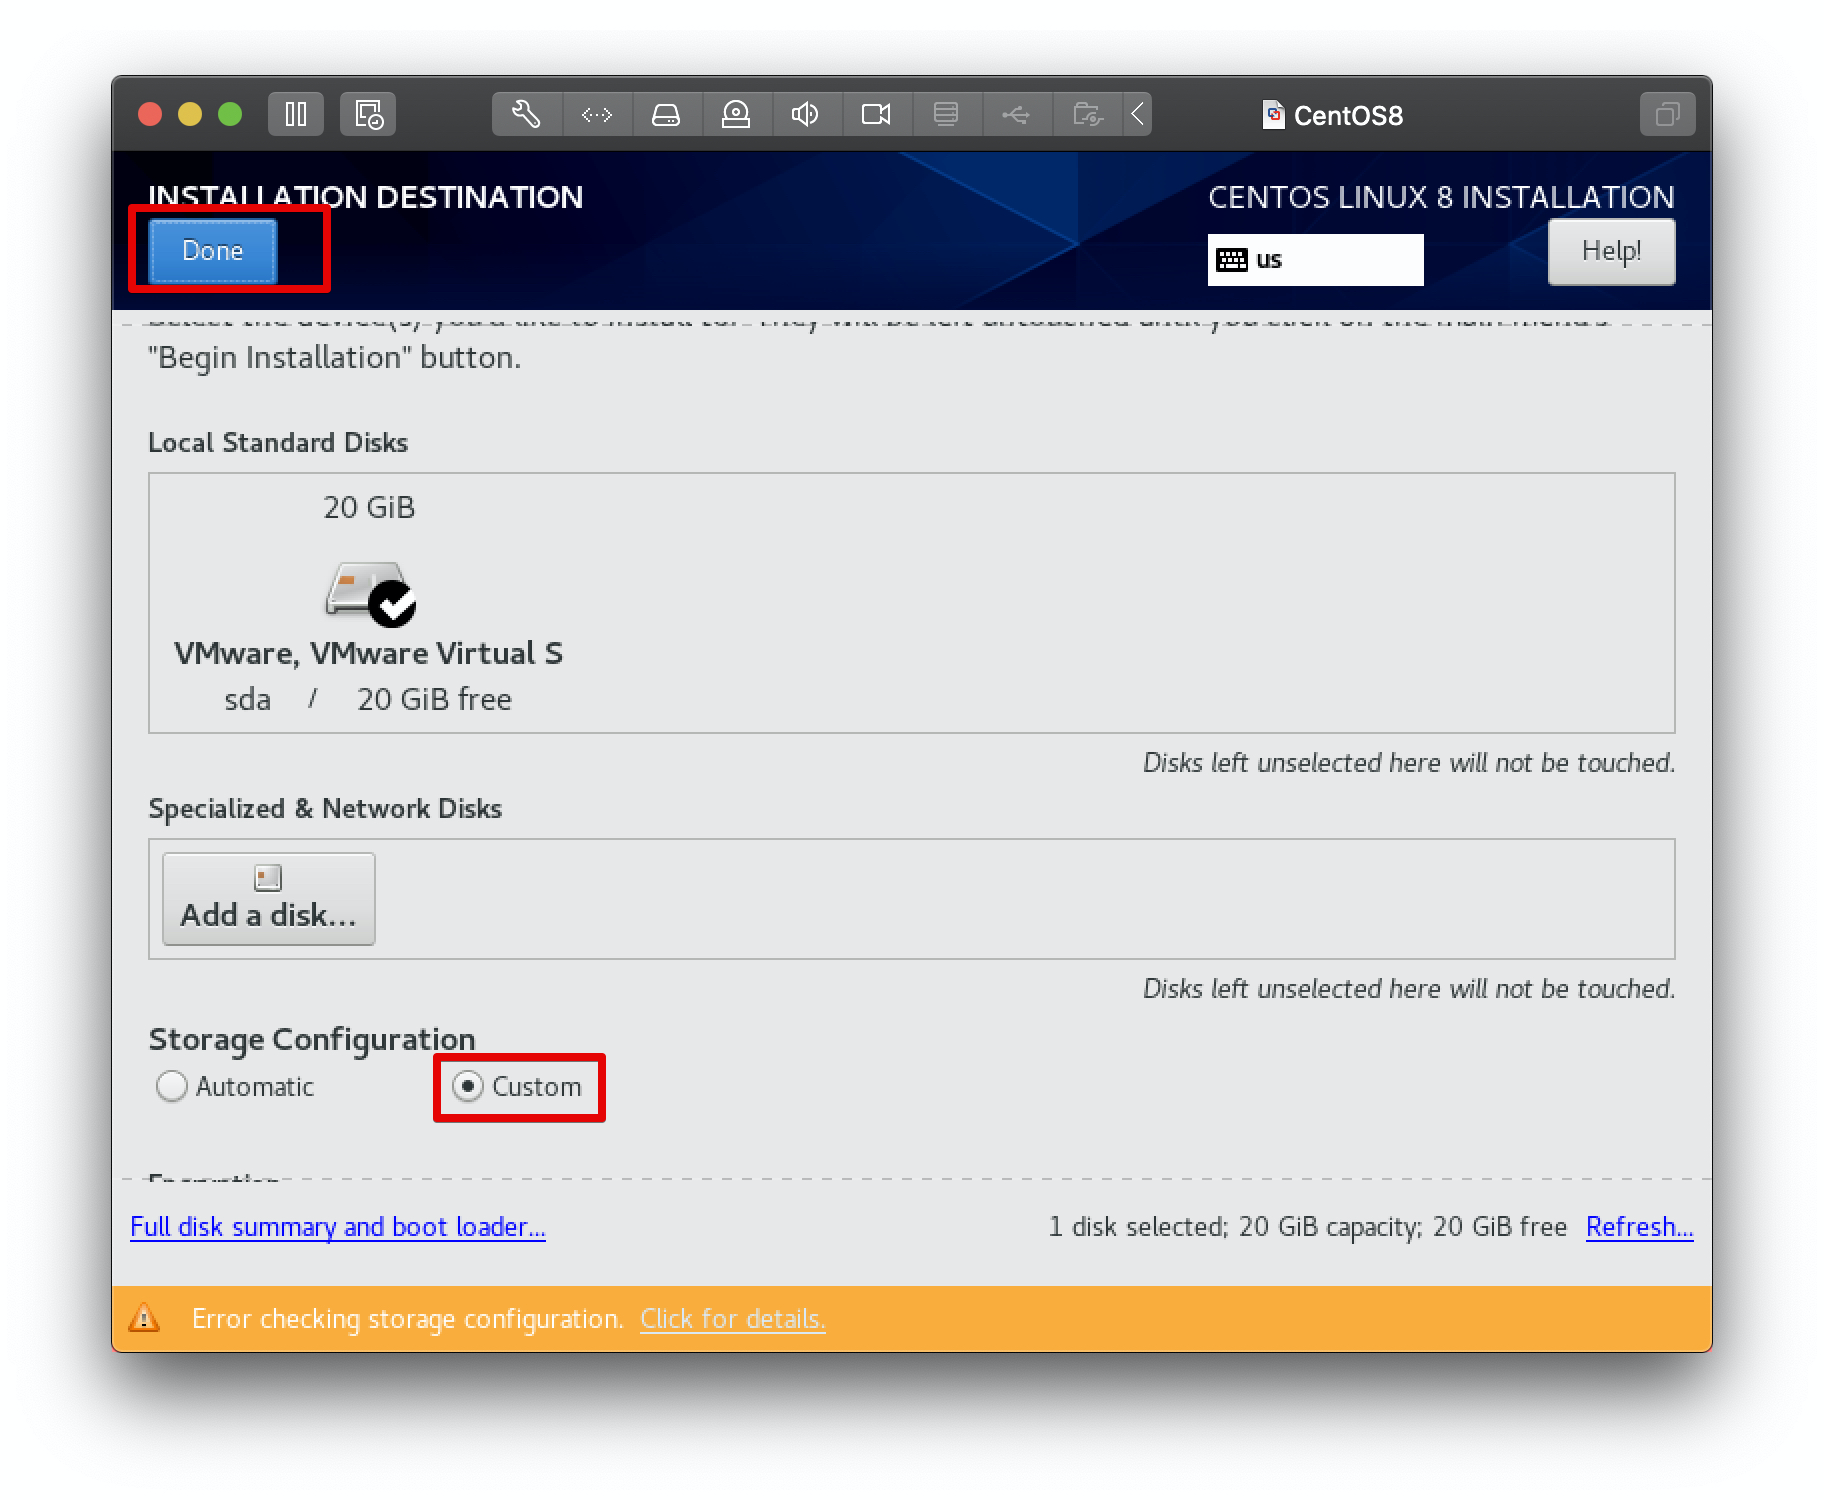Click the Refresh... link
Image resolution: width=1824 pixels, height=1500 pixels.
pos(1639,1227)
